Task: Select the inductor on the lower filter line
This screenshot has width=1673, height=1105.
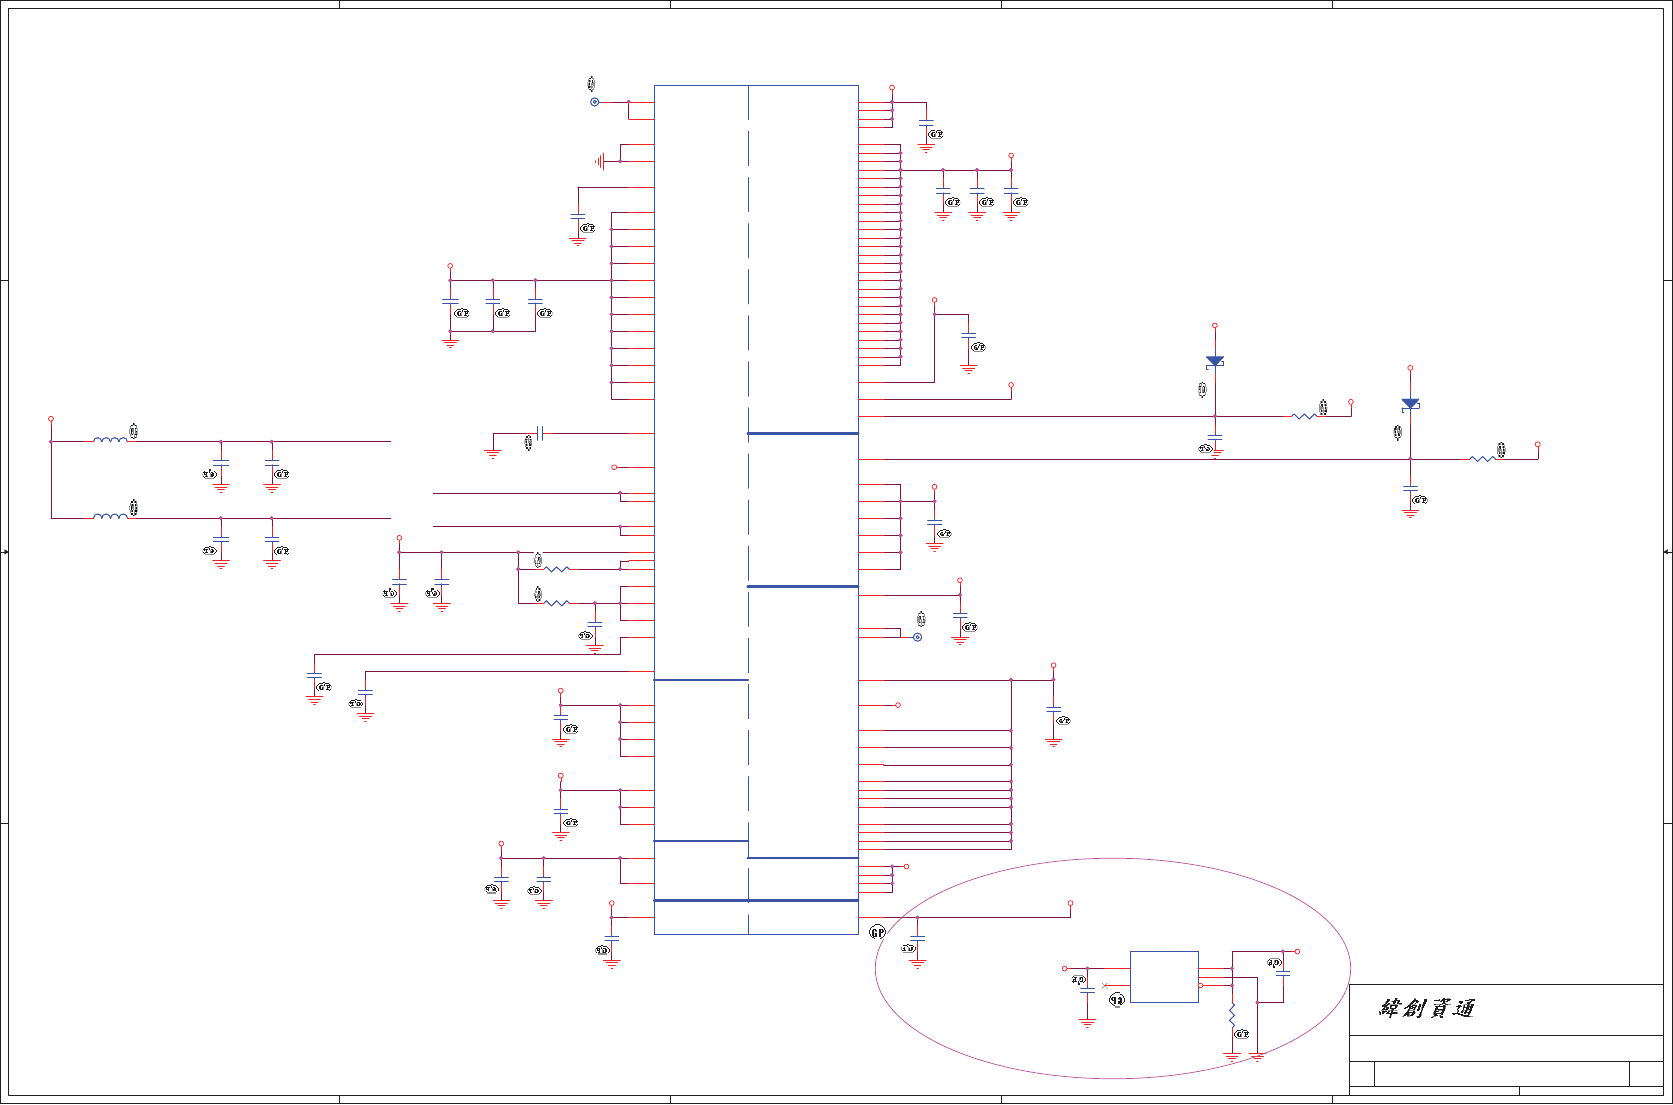Action: tap(110, 516)
